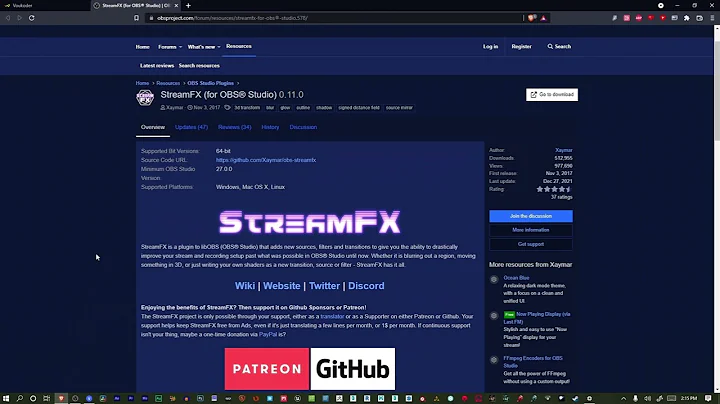
Task: Open the GitHub source code URL
Action: pos(266,160)
